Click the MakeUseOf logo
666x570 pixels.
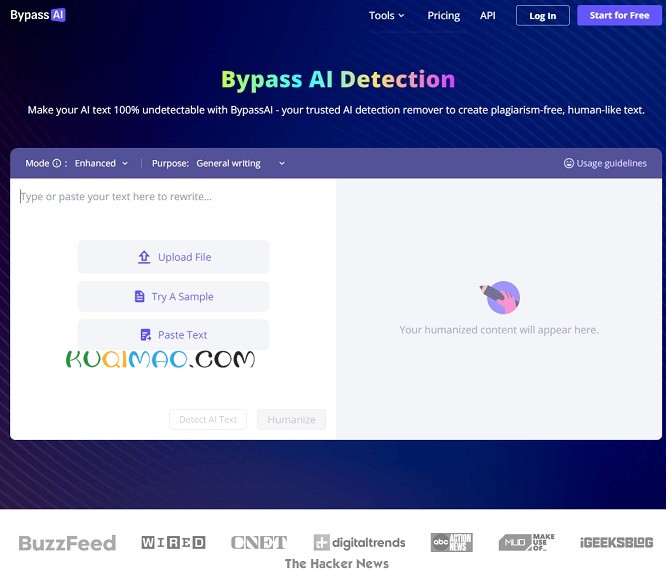pyautogui.click(x=527, y=543)
